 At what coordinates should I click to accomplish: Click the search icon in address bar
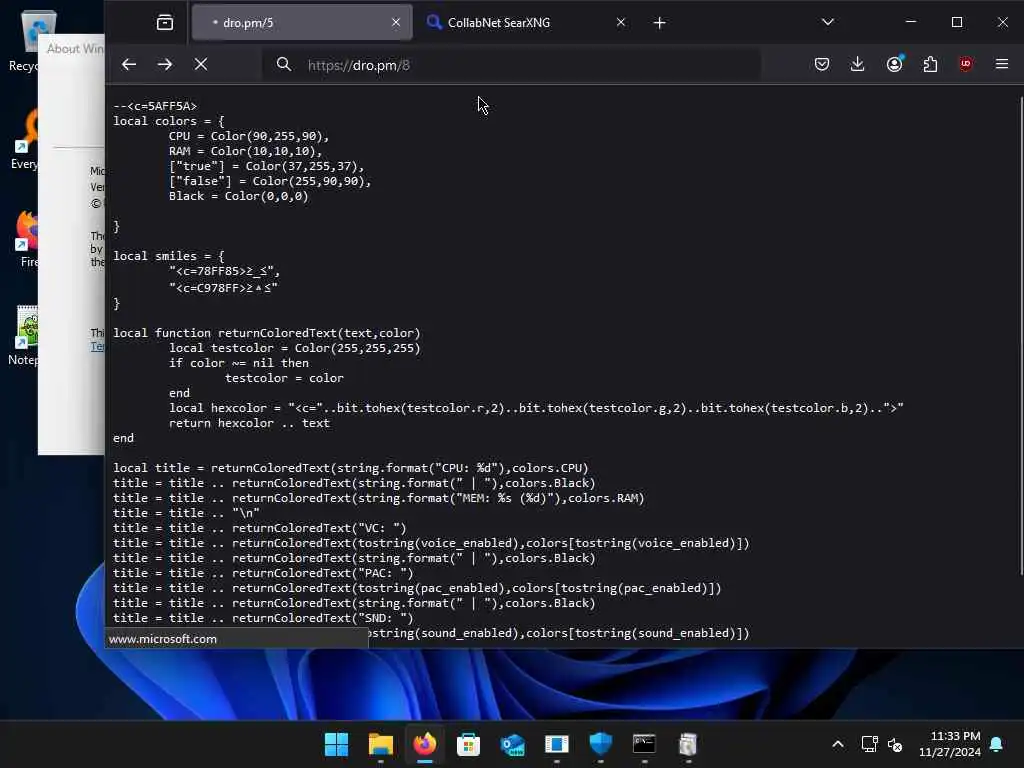[x=283, y=65]
